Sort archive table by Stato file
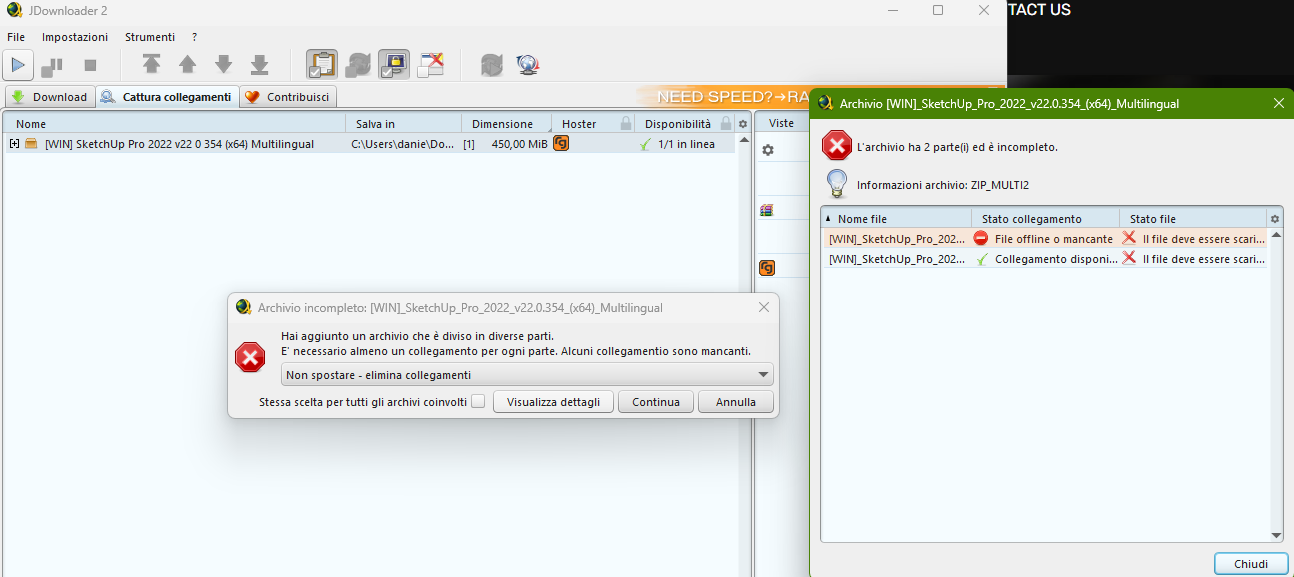 [1194, 219]
